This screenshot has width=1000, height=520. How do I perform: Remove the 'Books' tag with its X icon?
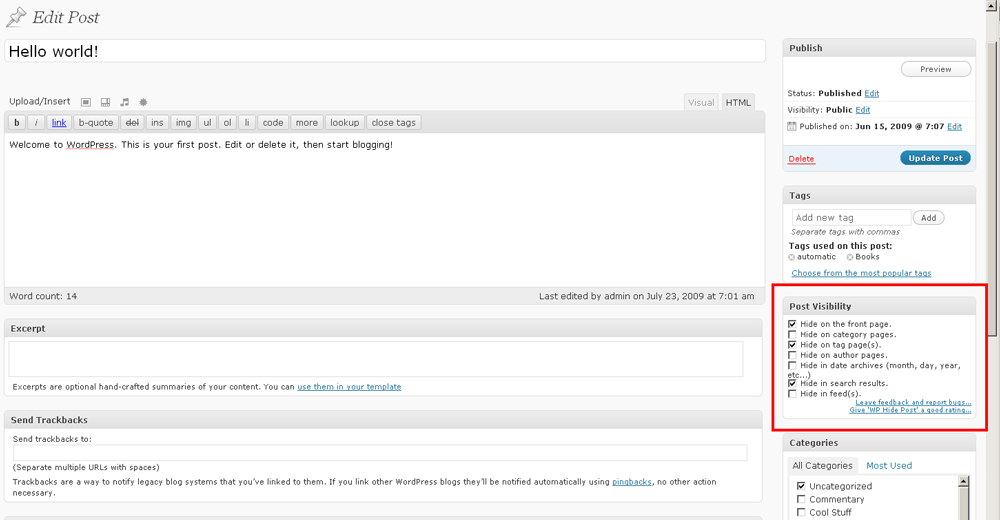[850, 257]
